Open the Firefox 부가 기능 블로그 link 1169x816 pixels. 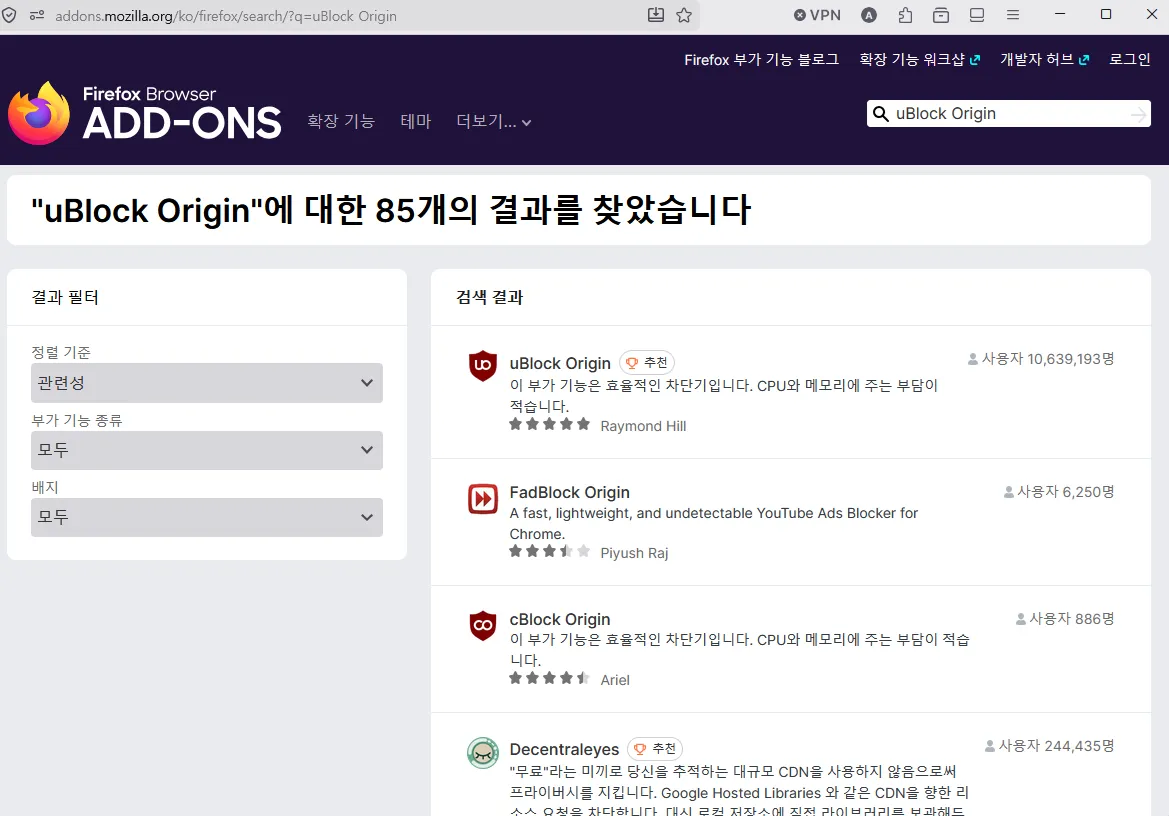(761, 60)
